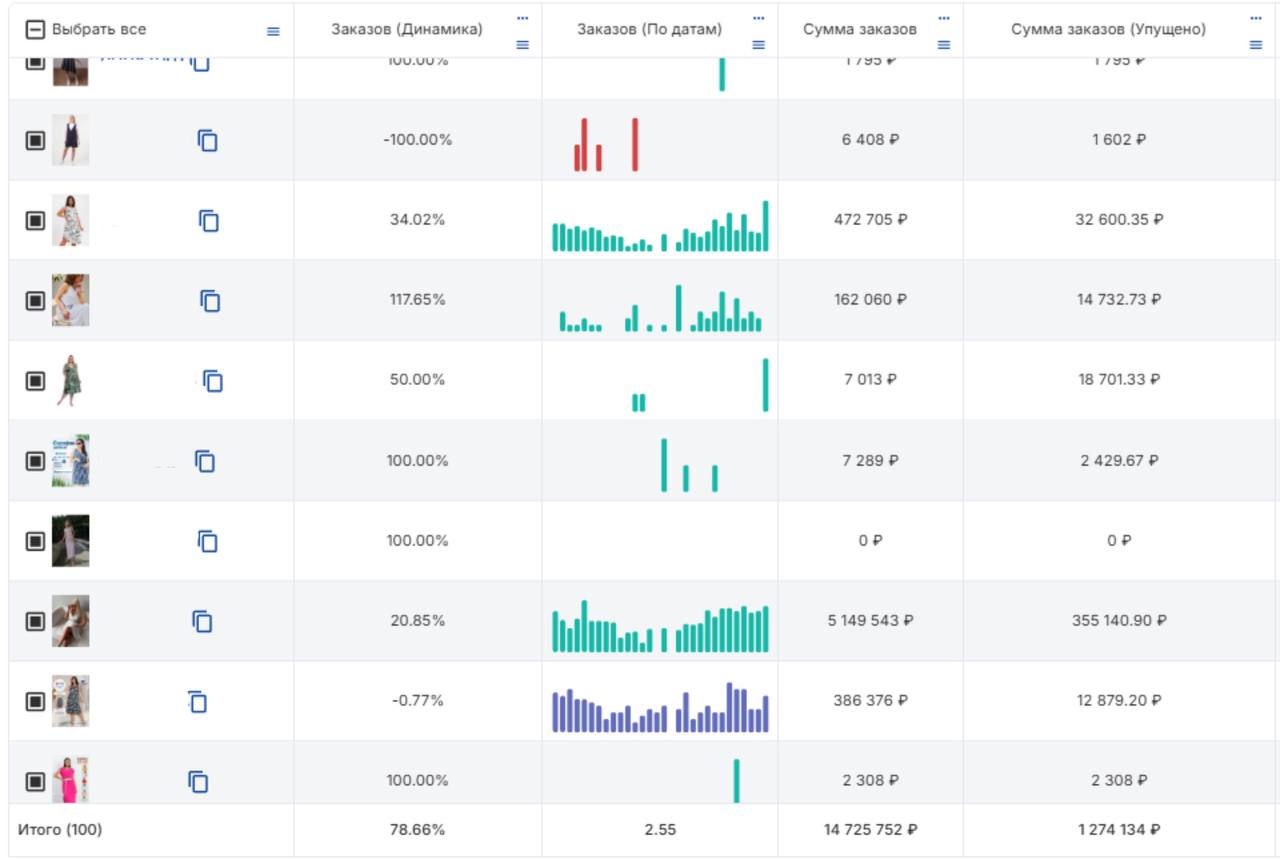Click copy icon in the 2 308 ₽ row

click(x=198, y=781)
